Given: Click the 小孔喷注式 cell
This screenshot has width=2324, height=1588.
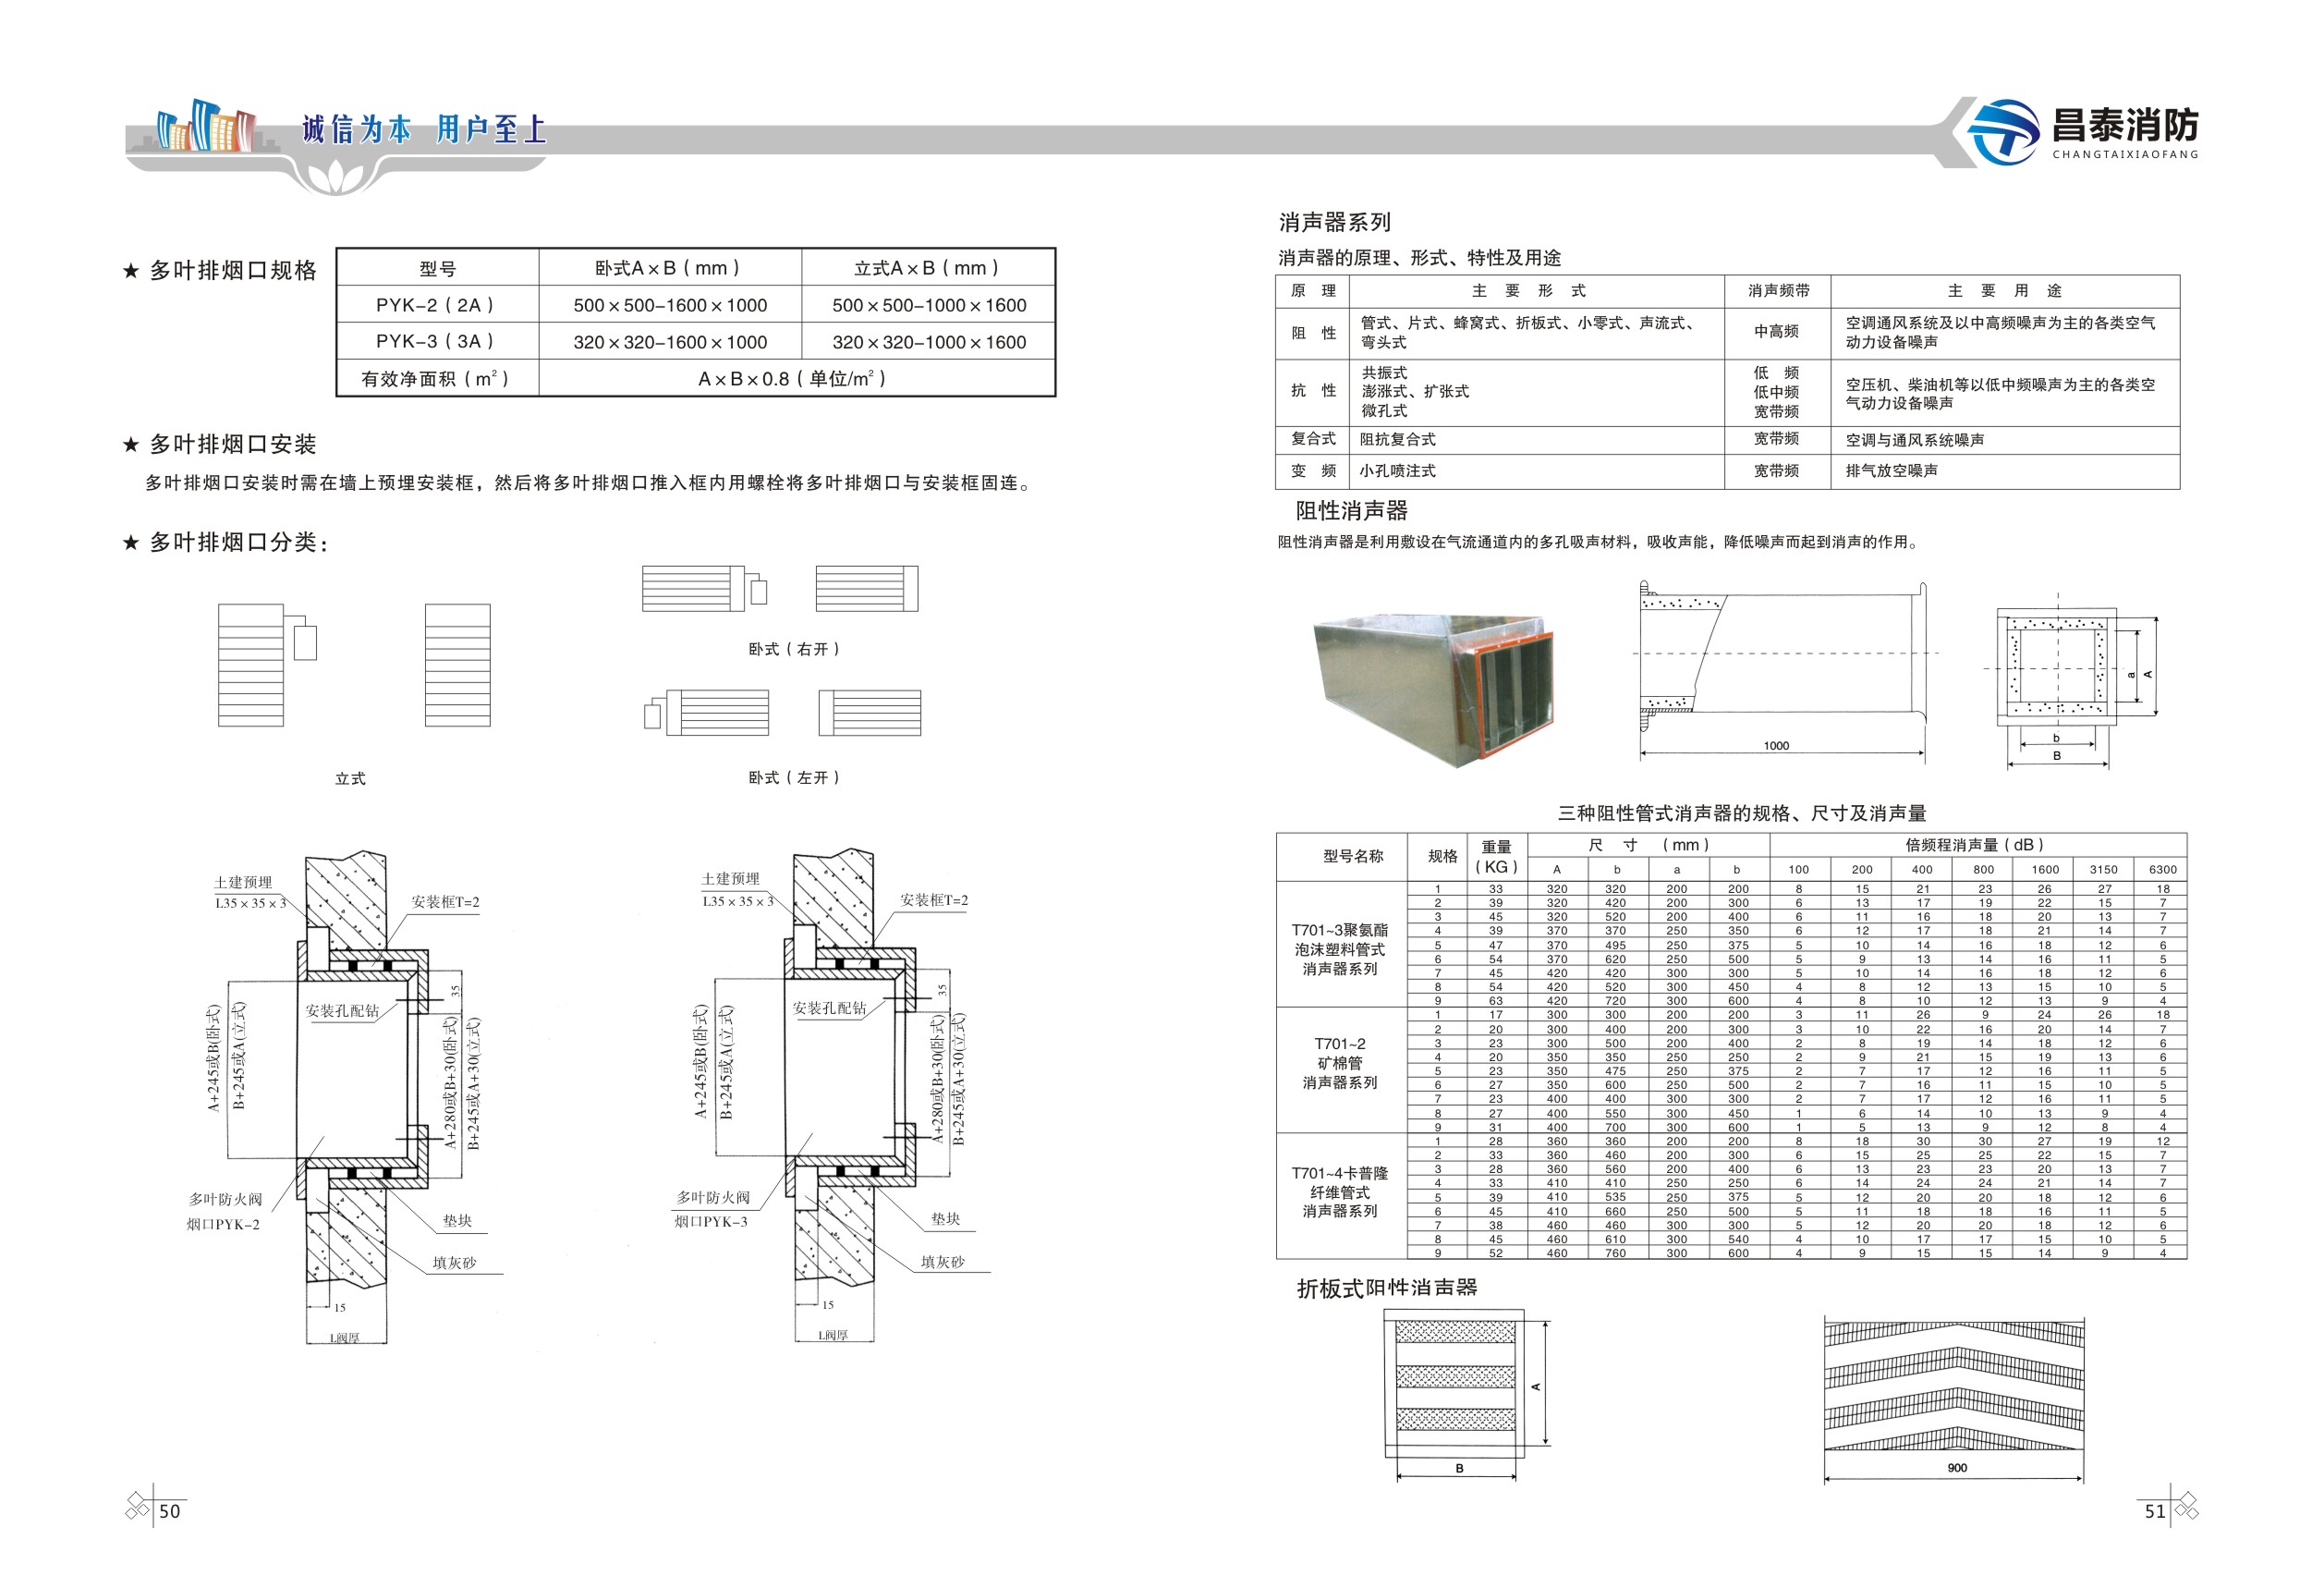Looking at the screenshot, I should tap(1537, 471).
